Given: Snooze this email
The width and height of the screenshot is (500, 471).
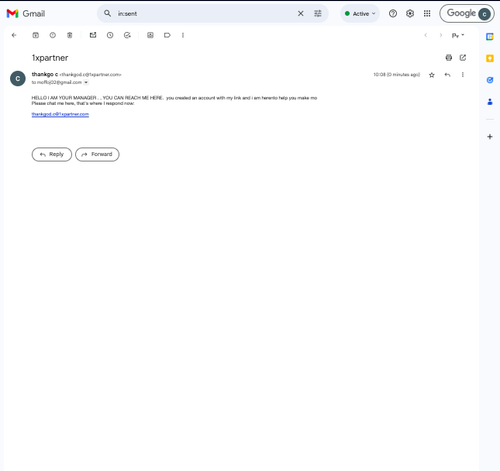Looking at the screenshot, I should (110, 35).
